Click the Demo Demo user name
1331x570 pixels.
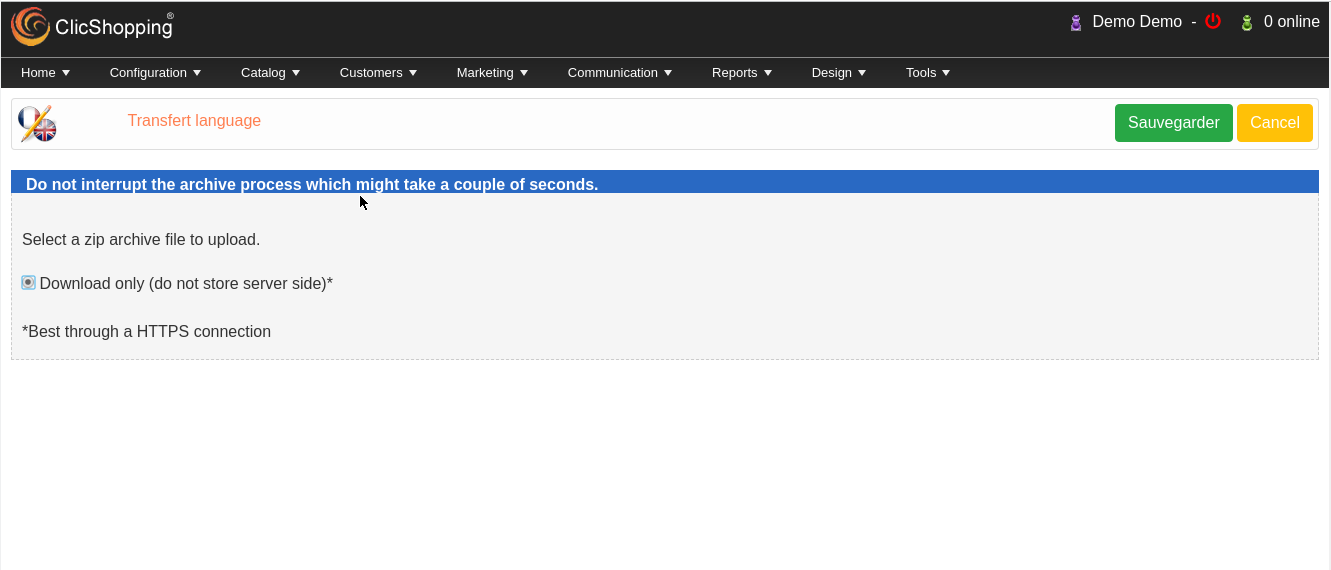click(1137, 22)
